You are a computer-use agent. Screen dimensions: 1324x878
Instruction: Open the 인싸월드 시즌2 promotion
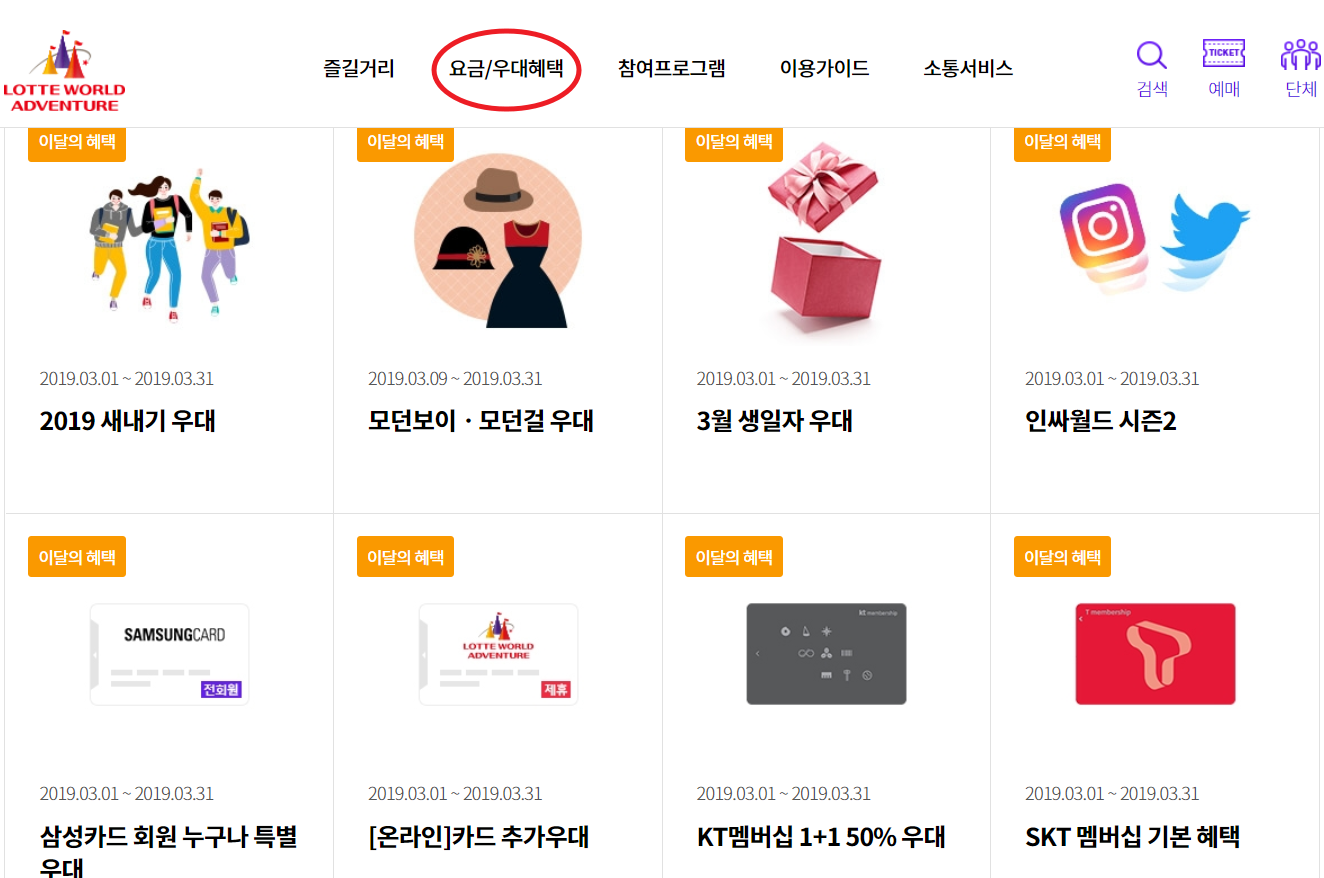pos(1100,421)
